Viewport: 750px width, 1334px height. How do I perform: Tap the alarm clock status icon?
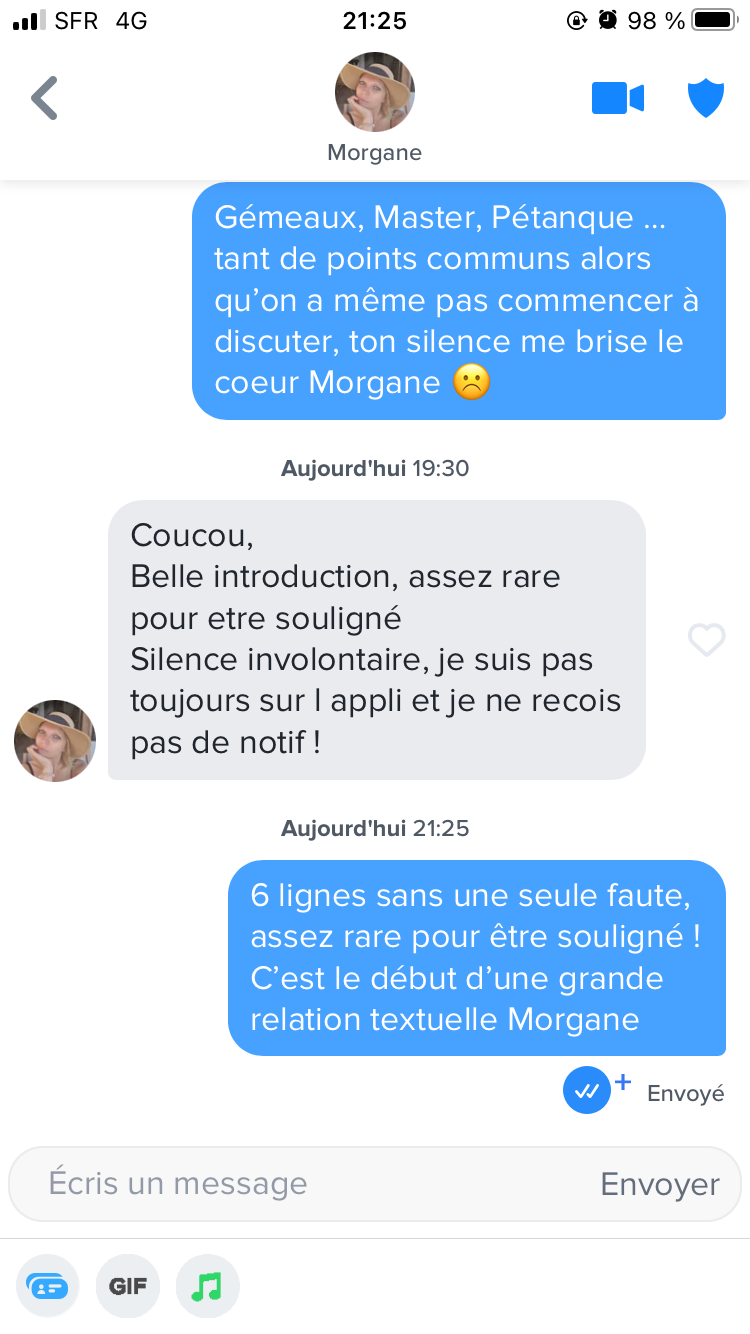click(607, 20)
